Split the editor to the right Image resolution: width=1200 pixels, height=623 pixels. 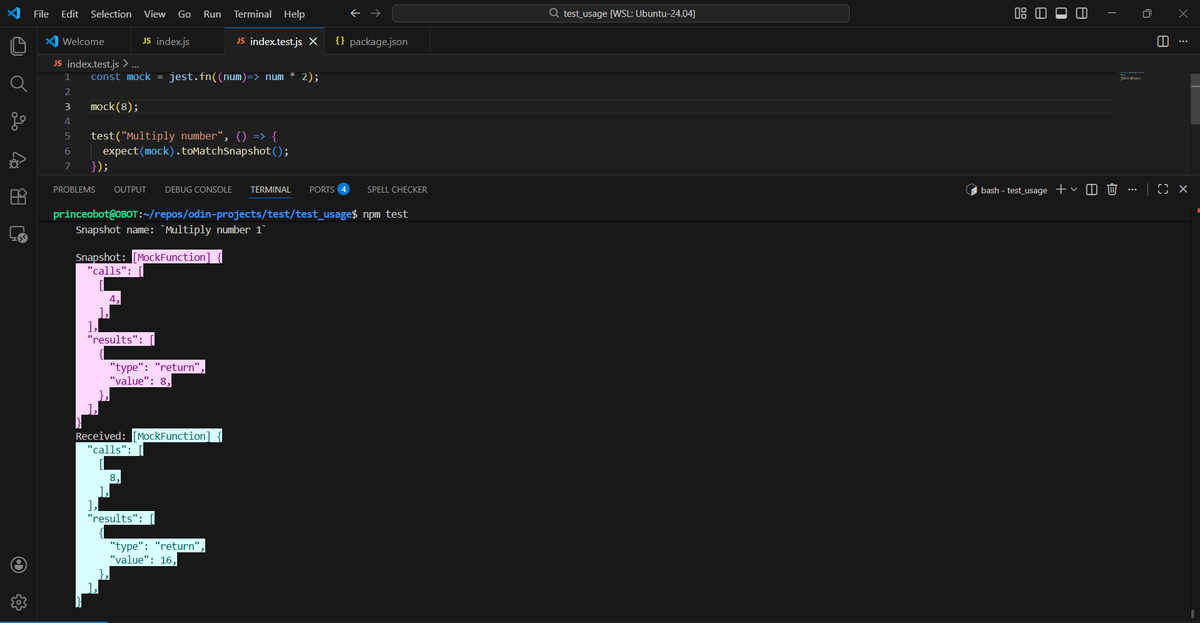point(1162,41)
